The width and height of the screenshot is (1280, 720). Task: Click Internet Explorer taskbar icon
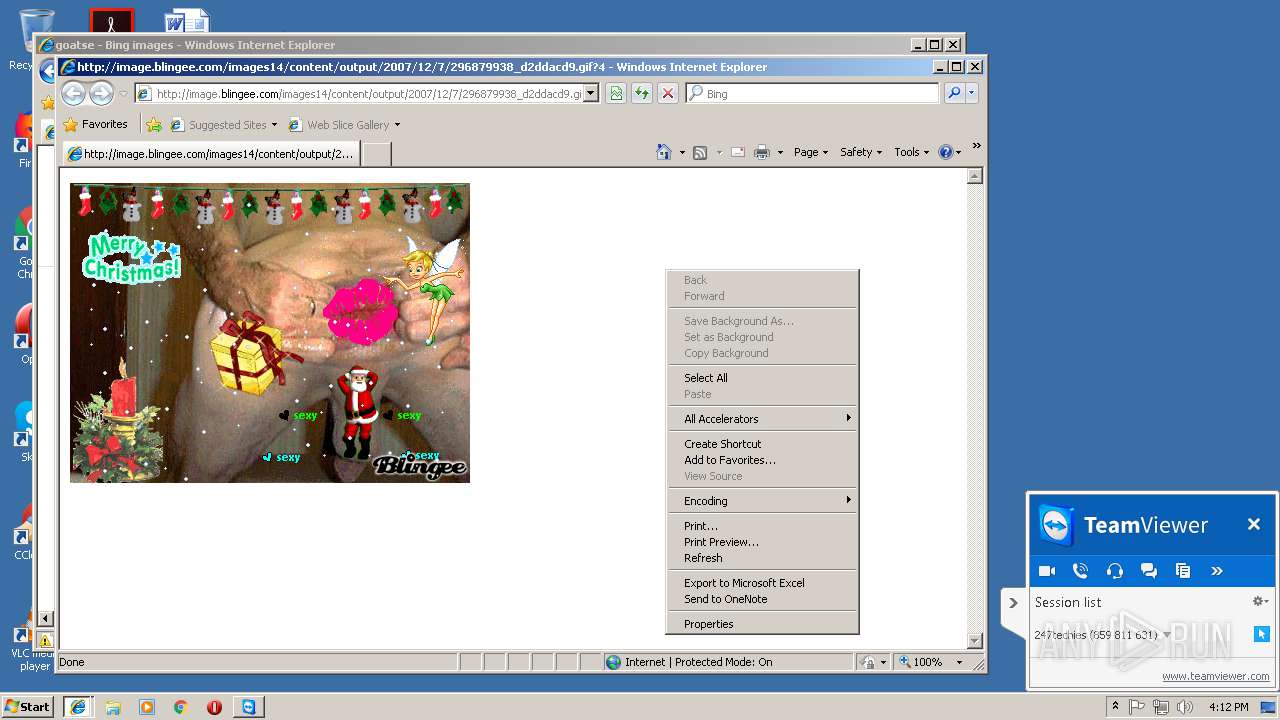tap(78, 706)
